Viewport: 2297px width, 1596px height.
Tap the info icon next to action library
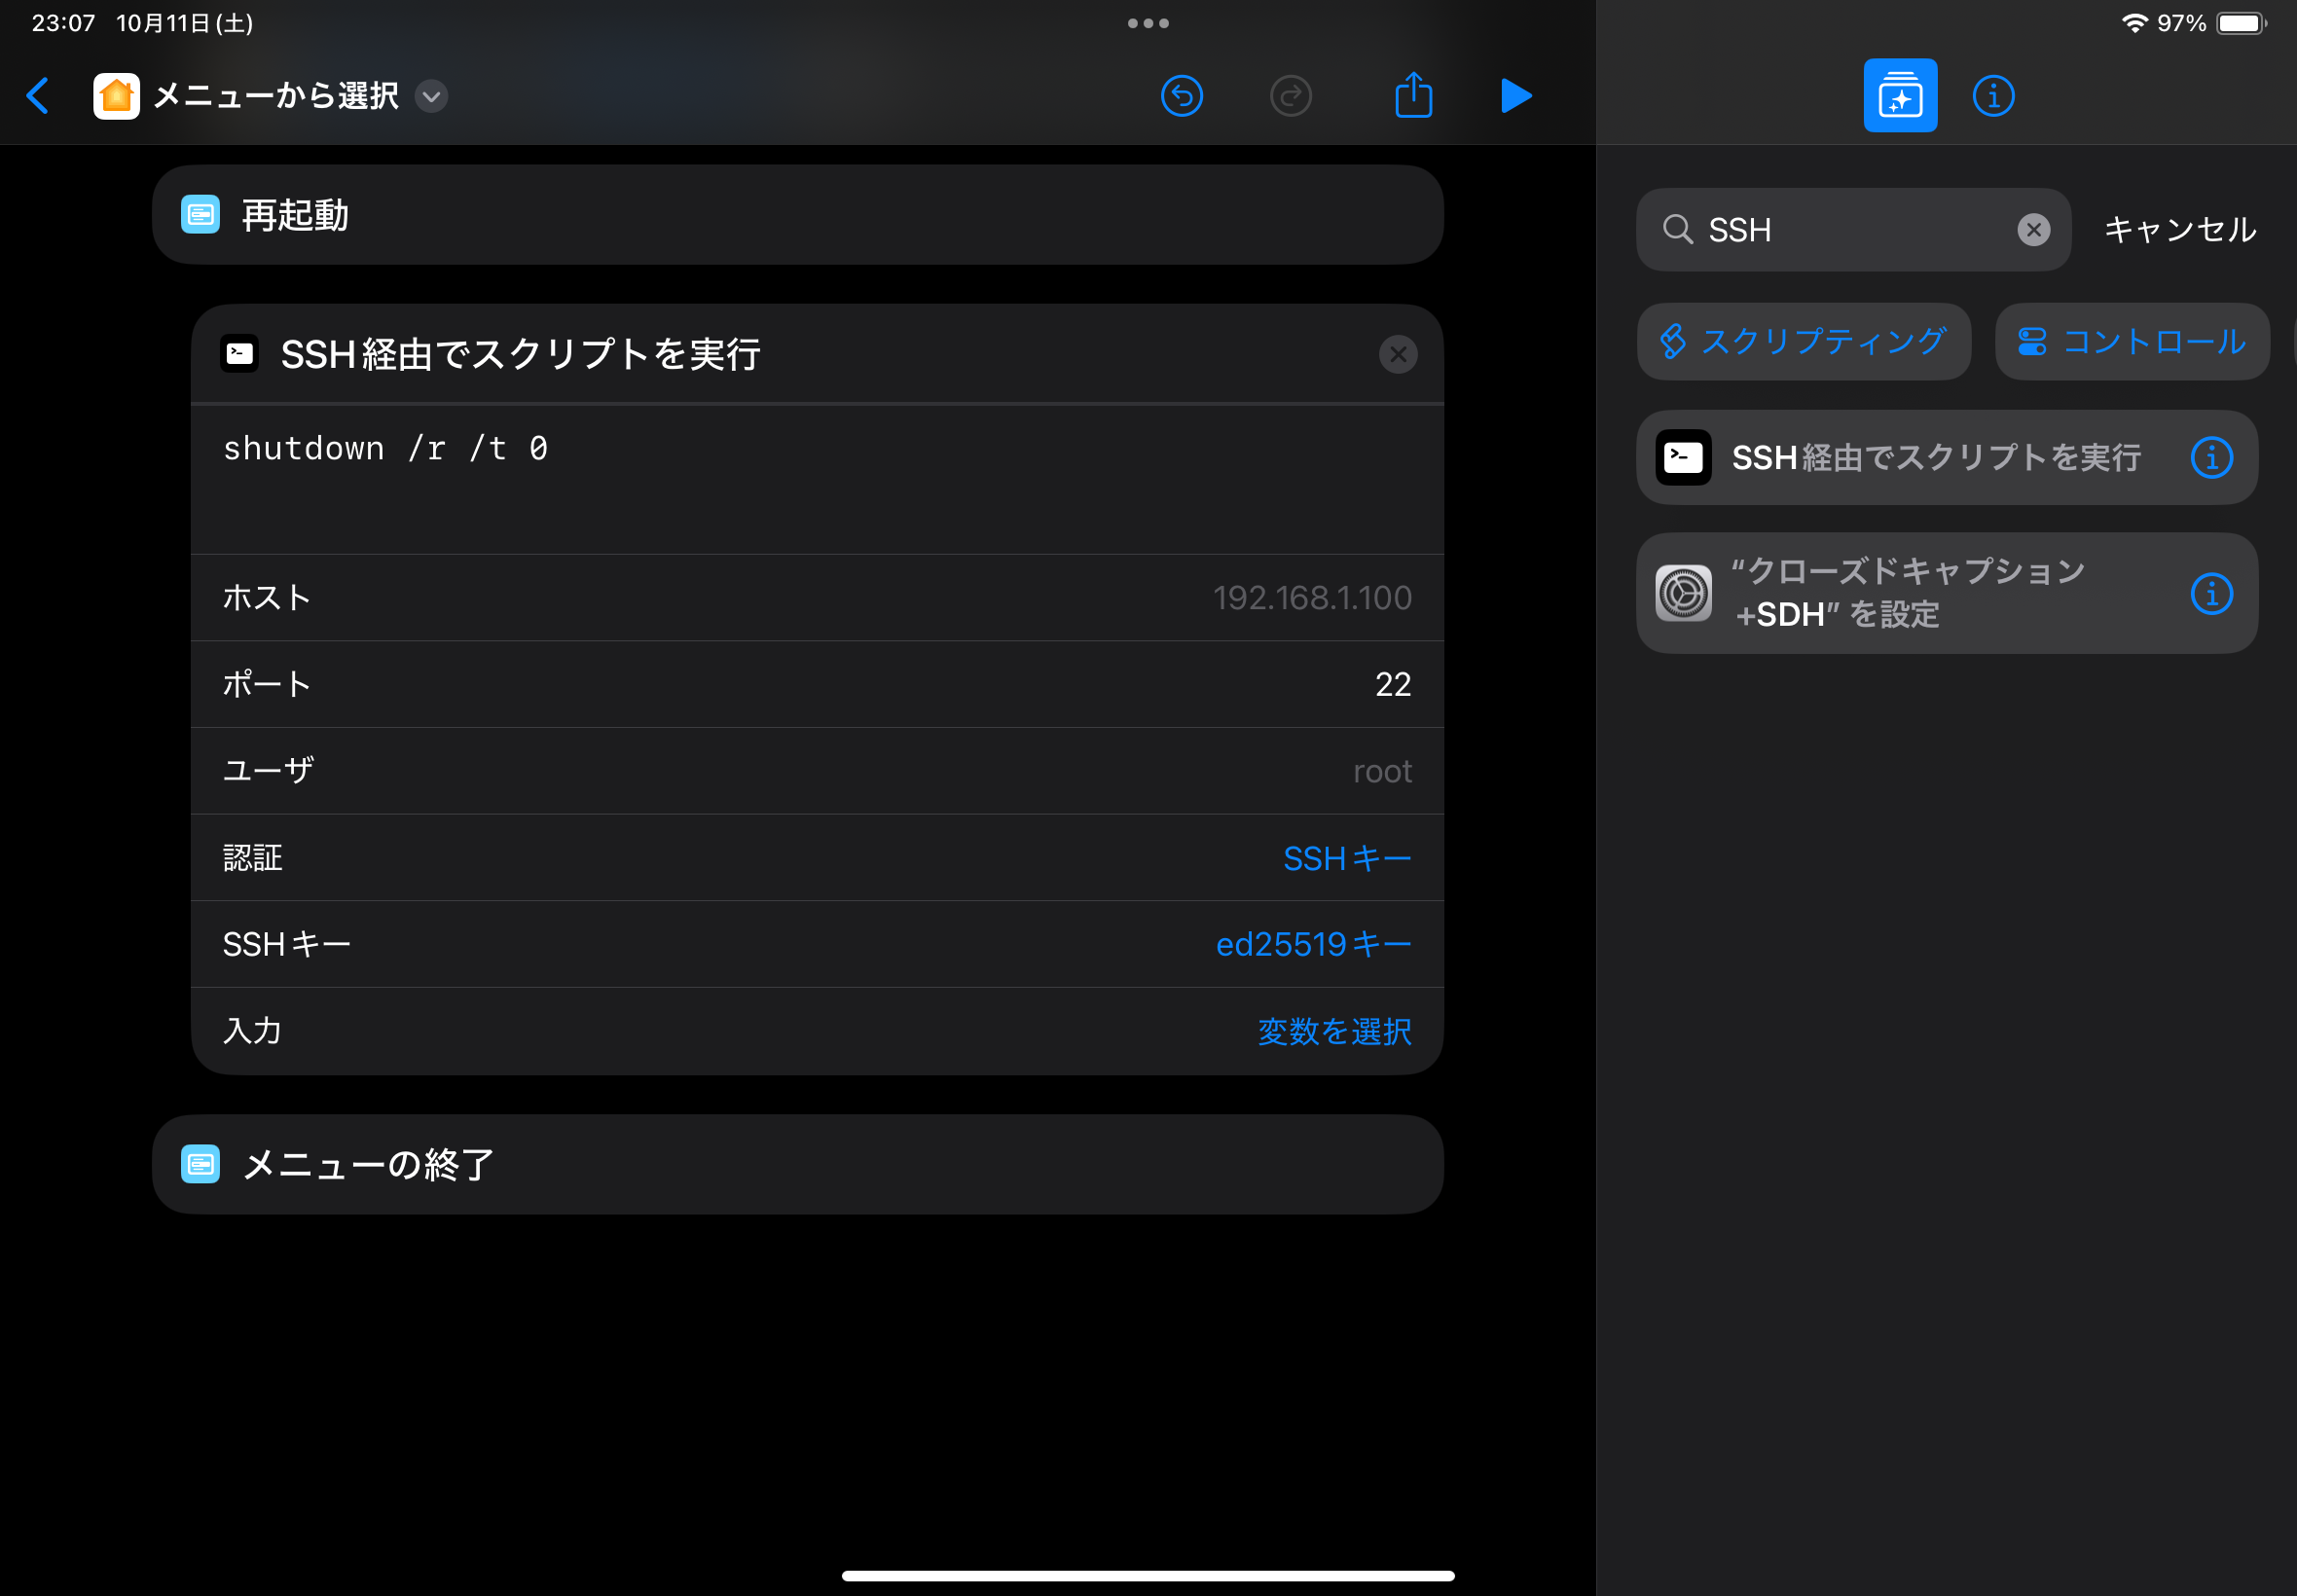tap(1992, 95)
